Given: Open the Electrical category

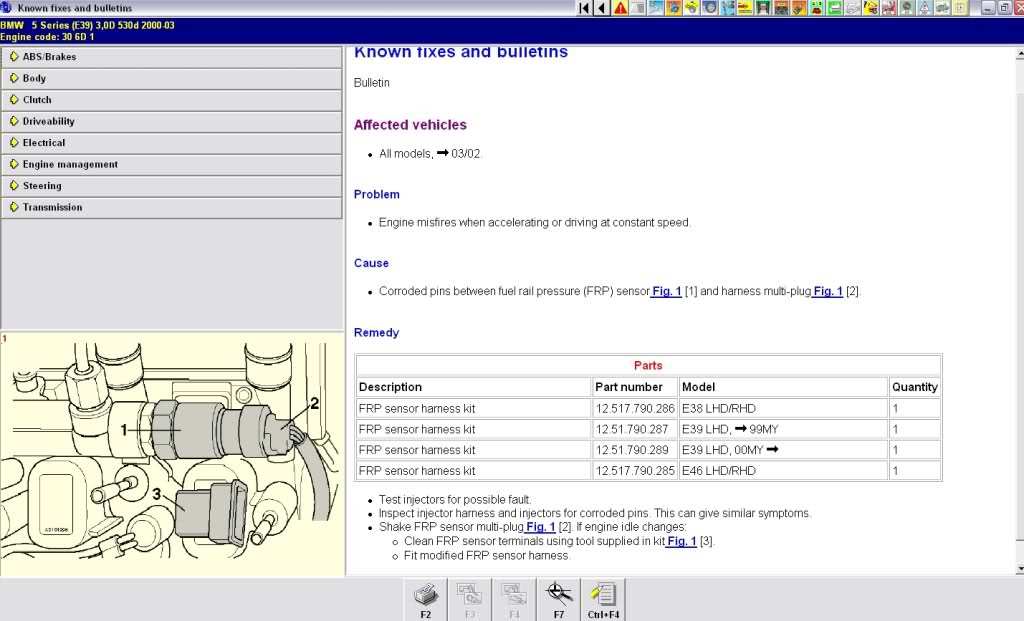Looking at the screenshot, I should tap(43, 143).
